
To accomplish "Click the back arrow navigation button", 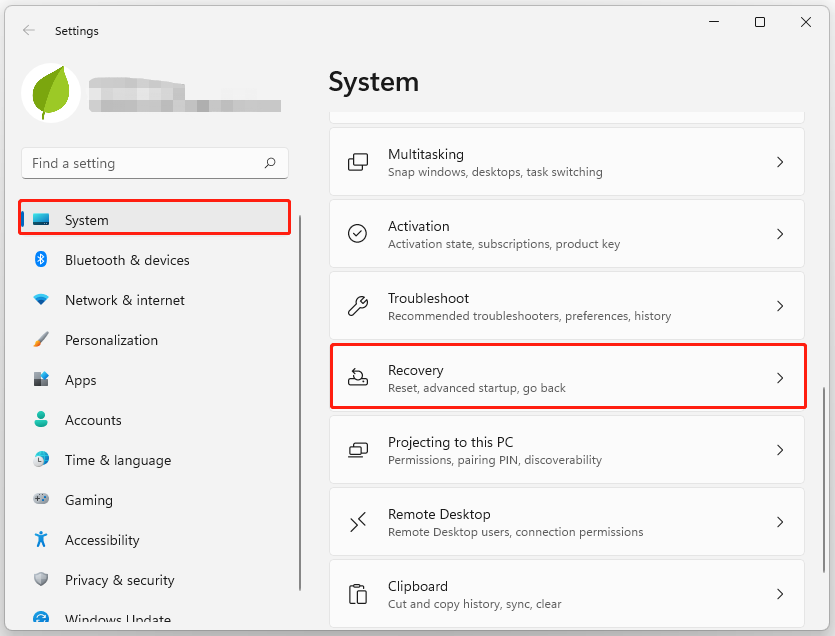I will tap(29, 30).
